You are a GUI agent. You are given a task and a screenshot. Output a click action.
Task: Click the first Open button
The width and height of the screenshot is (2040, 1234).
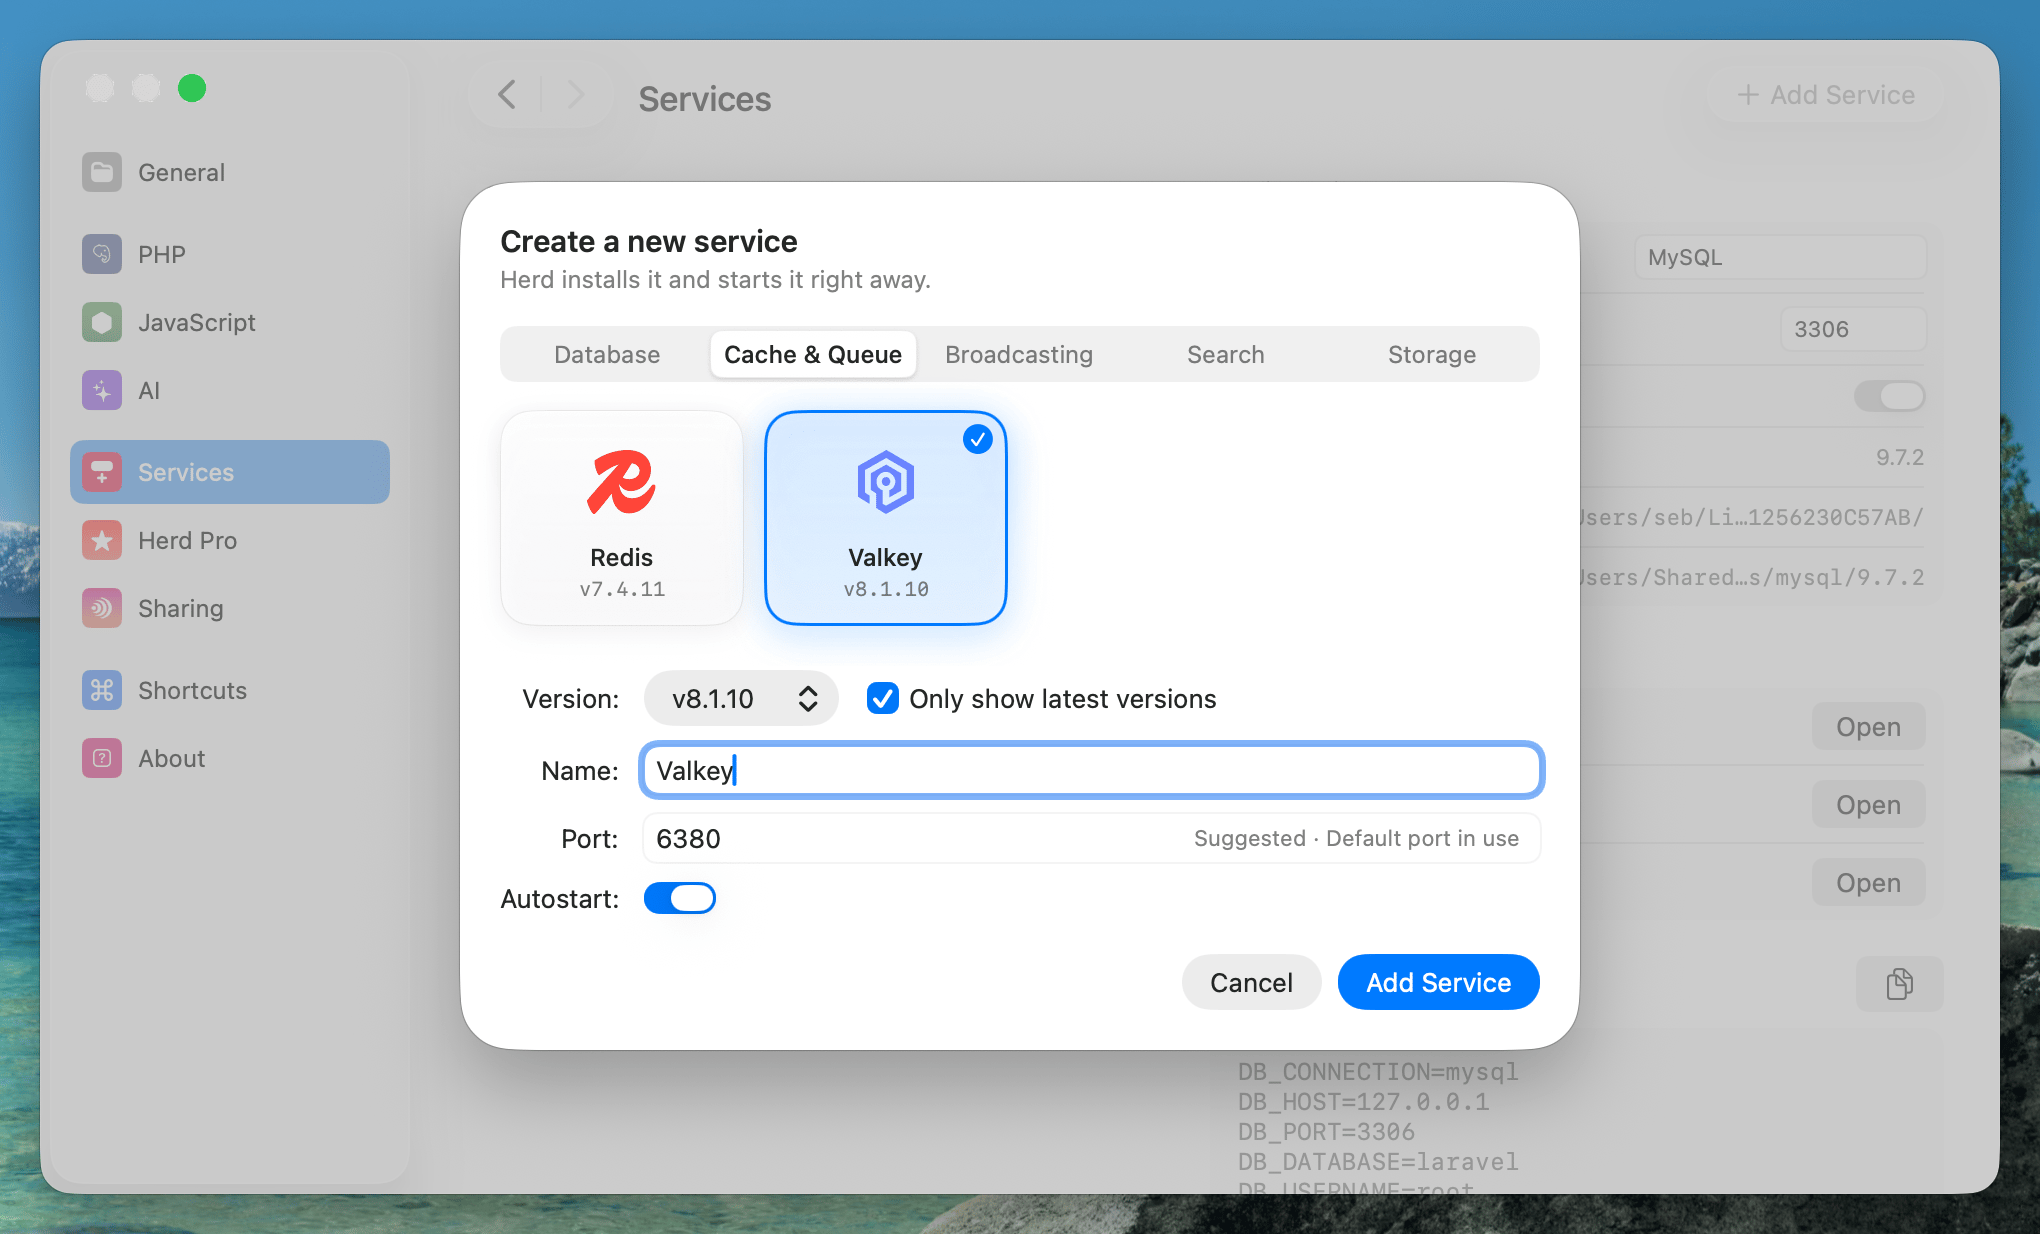[1868, 727]
